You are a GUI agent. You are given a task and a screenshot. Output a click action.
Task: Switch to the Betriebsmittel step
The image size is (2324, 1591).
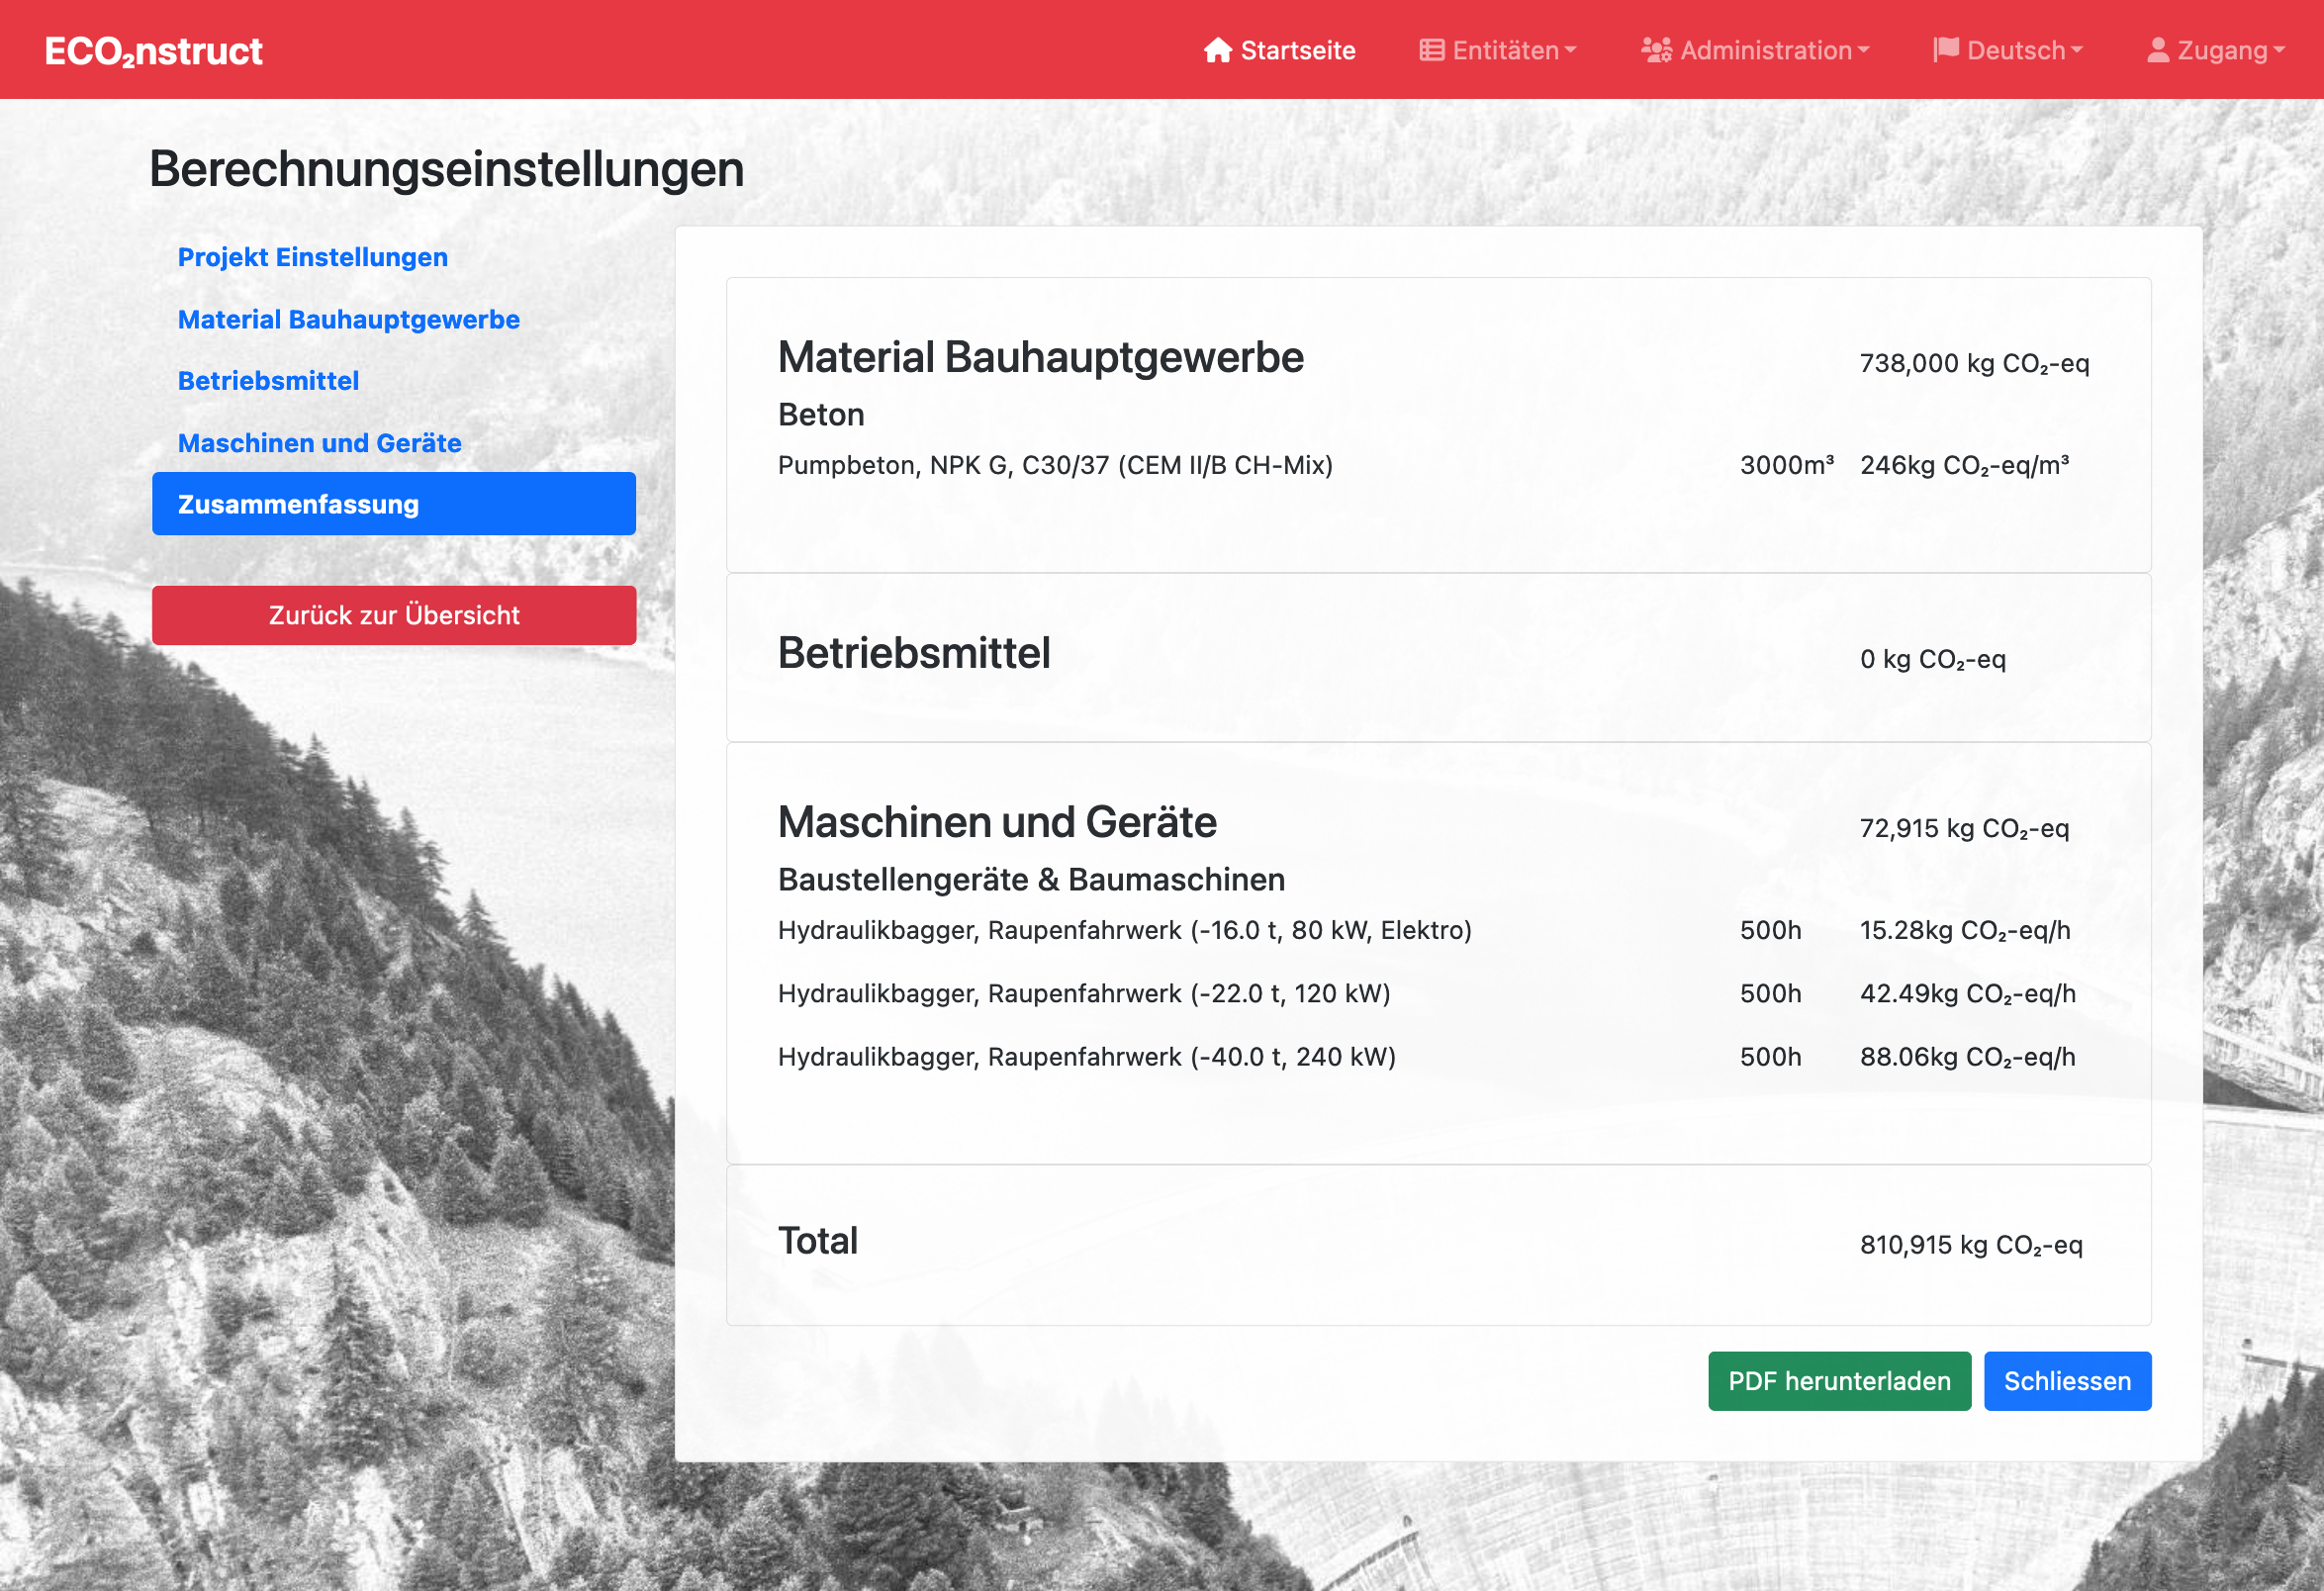pos(268,381)
